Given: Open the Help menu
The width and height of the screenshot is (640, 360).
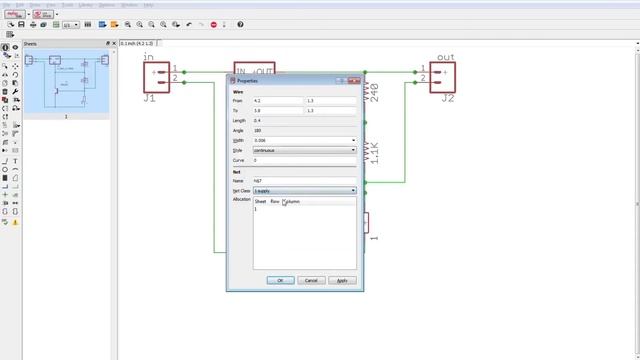Looking at the screenshot, I should click(148, 5).
